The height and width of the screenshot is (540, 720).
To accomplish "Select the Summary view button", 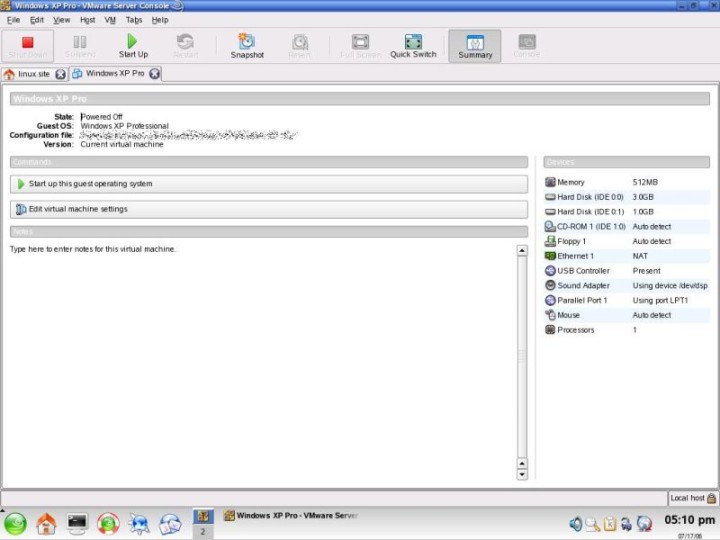I will [x=475, y=46].
